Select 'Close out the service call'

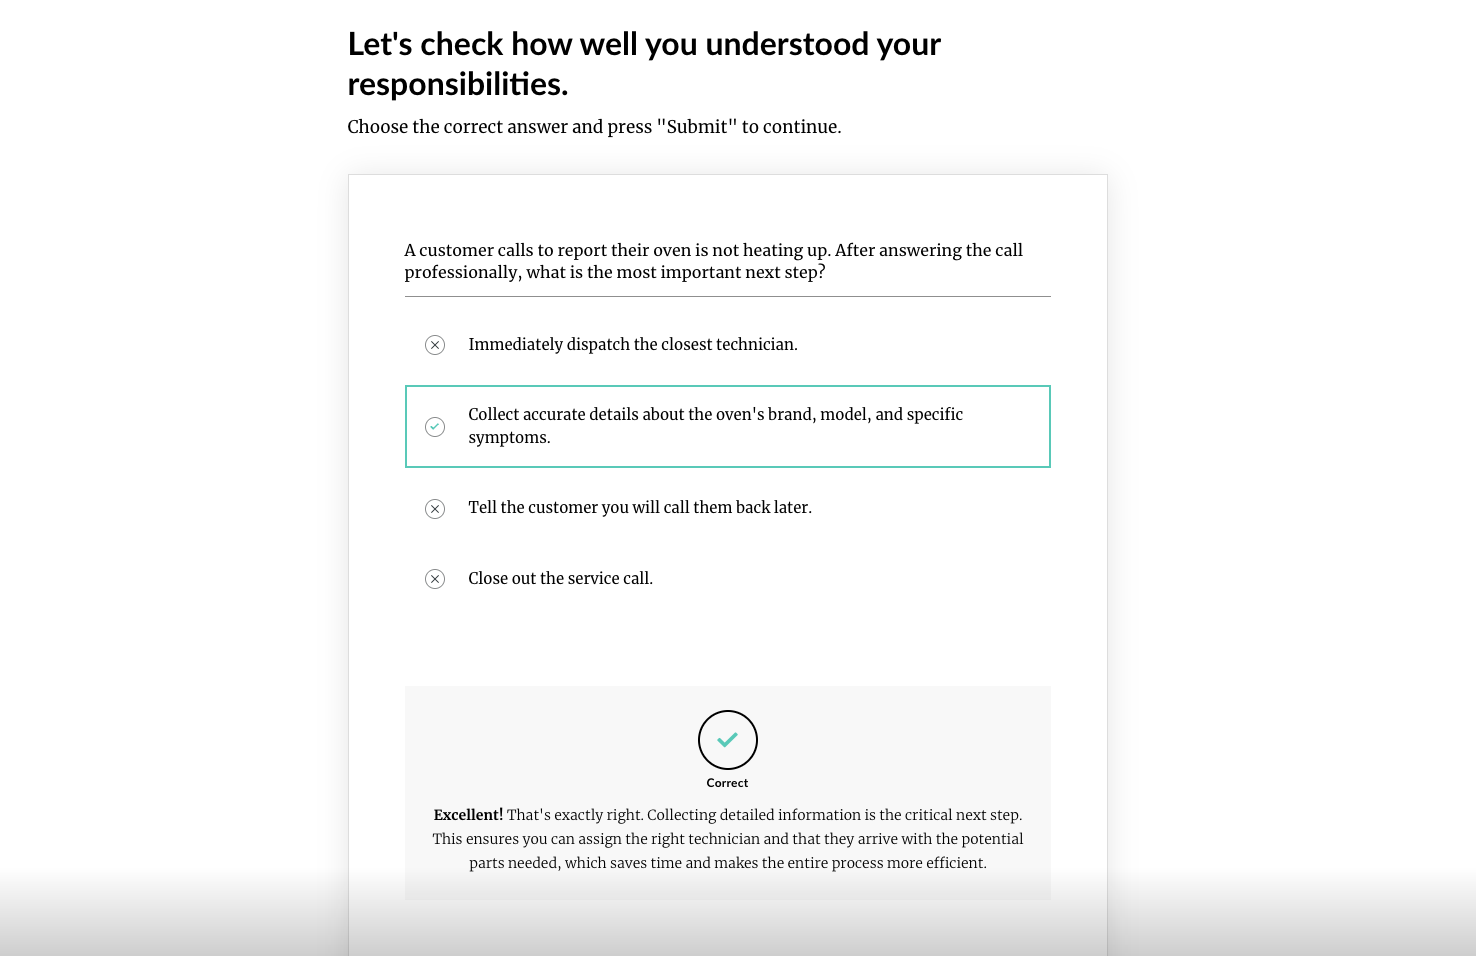pyautogui.click(x=560, y=578)
